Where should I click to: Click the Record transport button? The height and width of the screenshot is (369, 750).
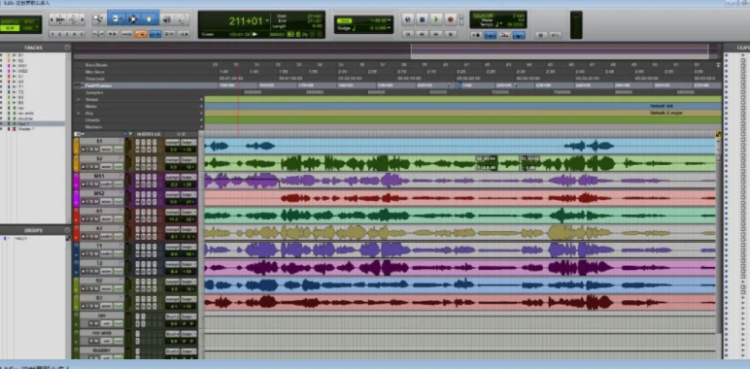click(450, 19)
